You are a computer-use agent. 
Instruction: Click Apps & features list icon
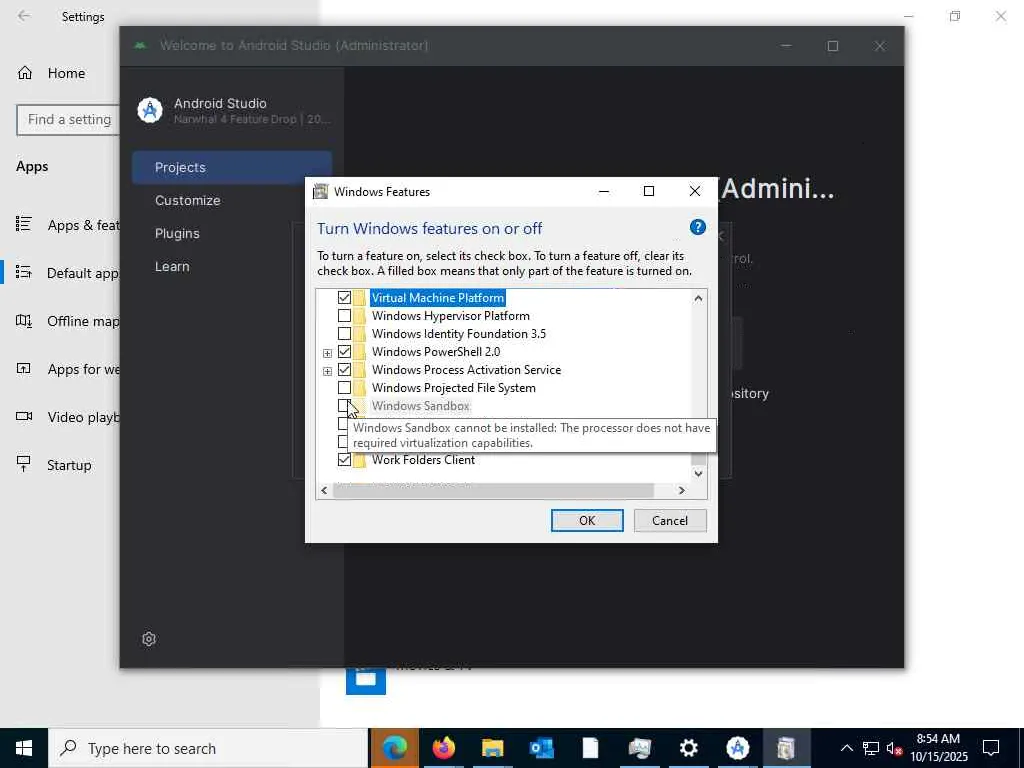tap(24, 225)
